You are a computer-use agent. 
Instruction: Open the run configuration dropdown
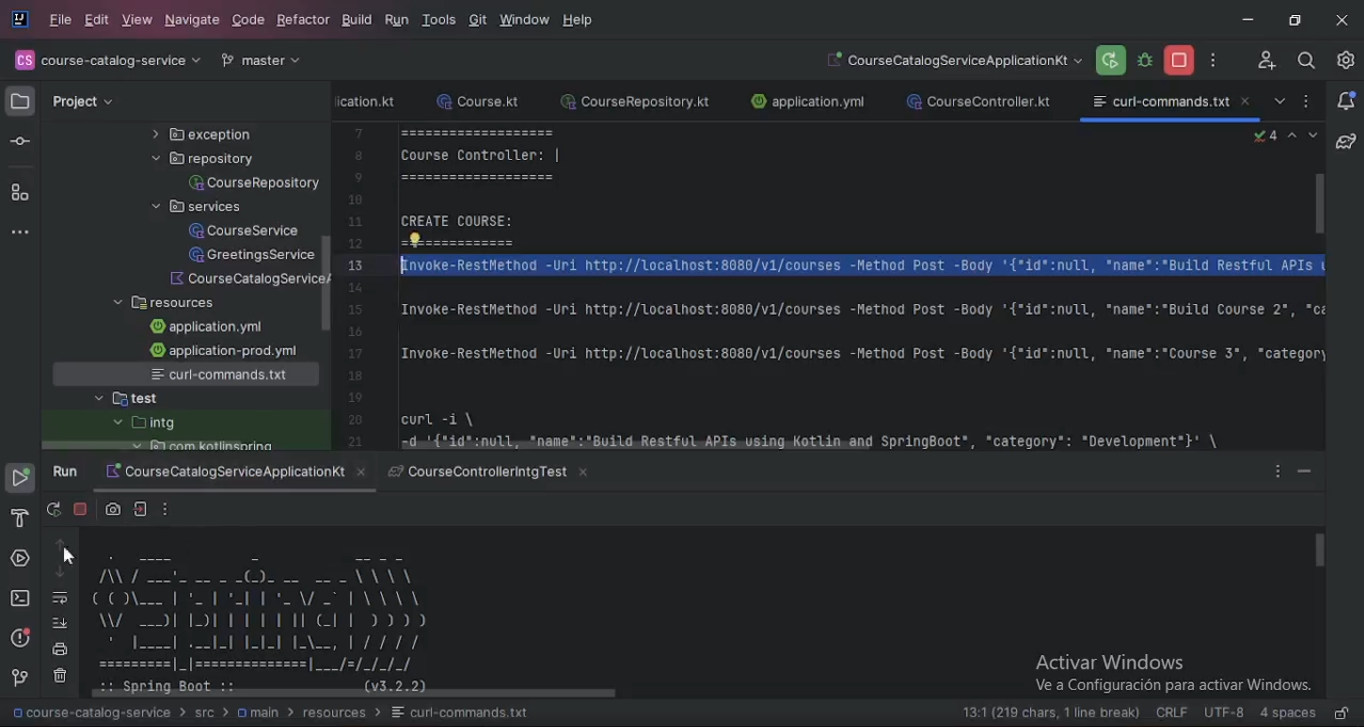point(955,60)
